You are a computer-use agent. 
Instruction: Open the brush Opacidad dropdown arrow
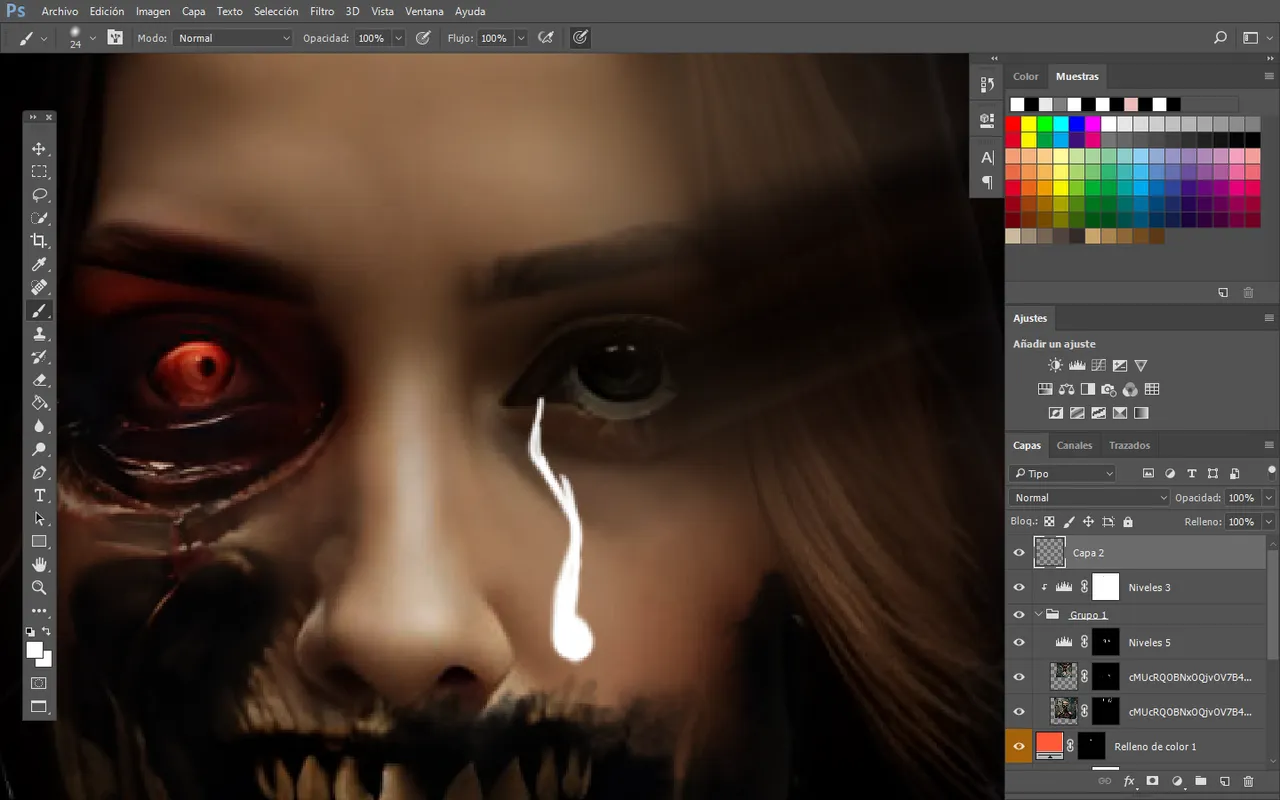click(398, 38)
